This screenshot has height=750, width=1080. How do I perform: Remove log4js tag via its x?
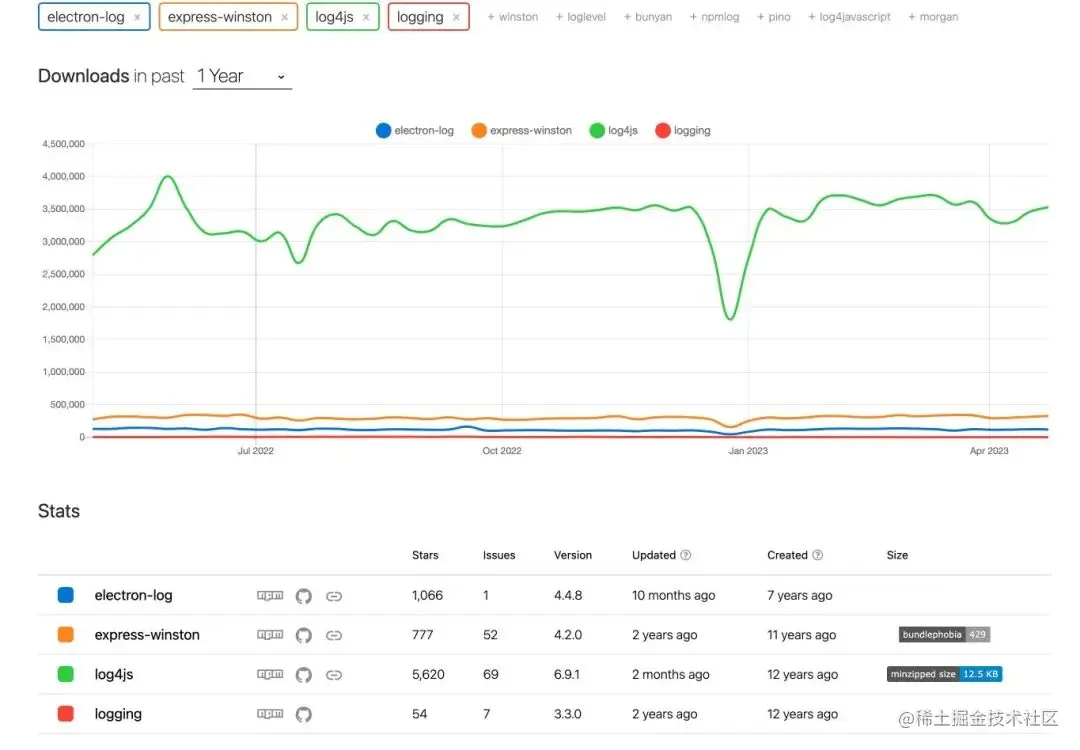[x=366, y=17]
